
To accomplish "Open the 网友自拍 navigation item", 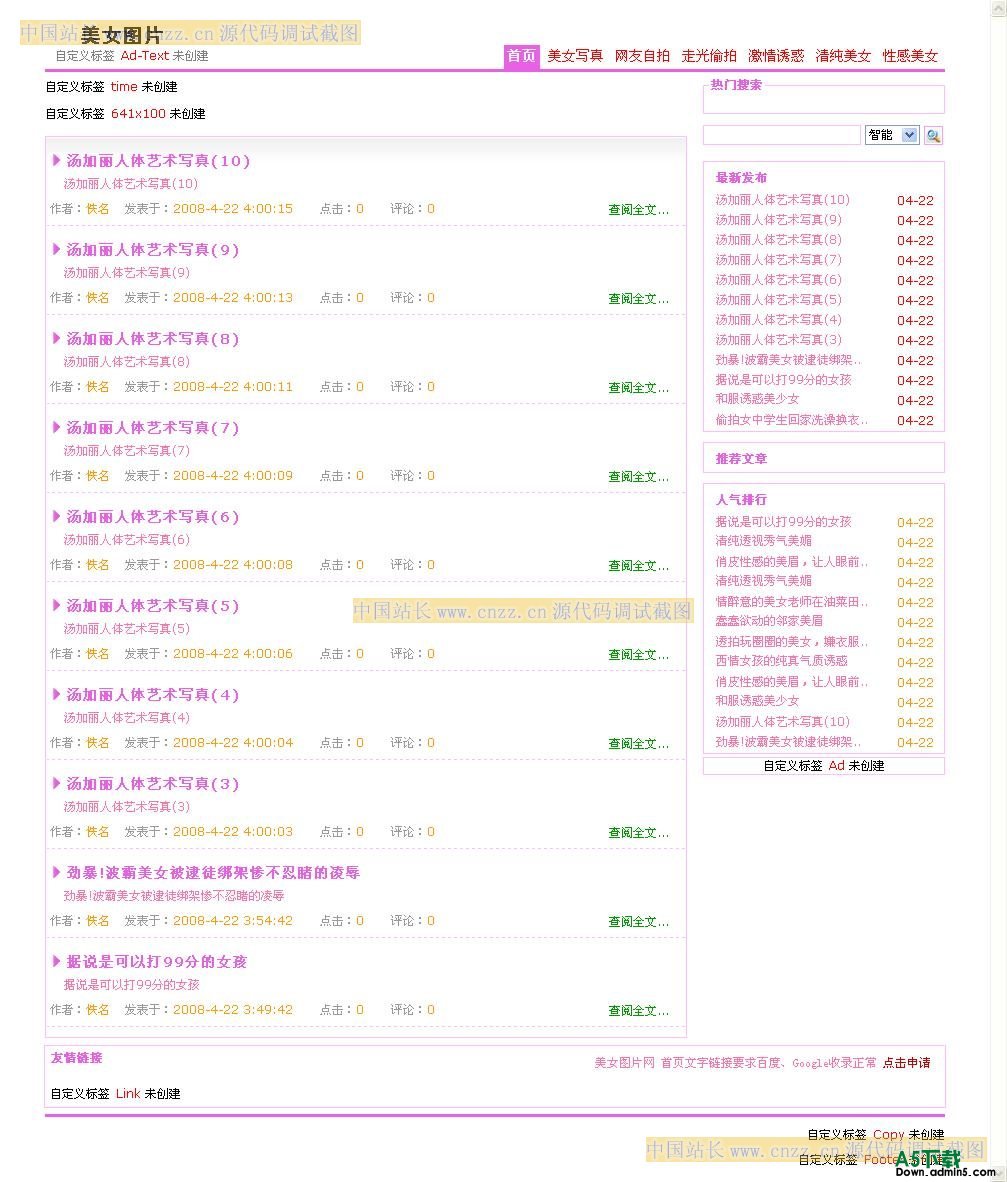I will (642, 56).
